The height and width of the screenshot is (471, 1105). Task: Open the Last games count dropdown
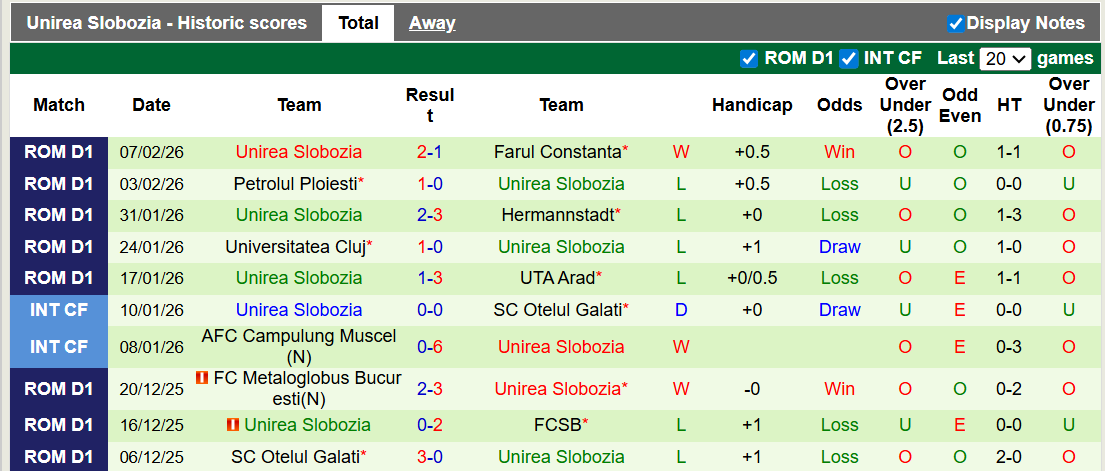tap(1005, 58)
